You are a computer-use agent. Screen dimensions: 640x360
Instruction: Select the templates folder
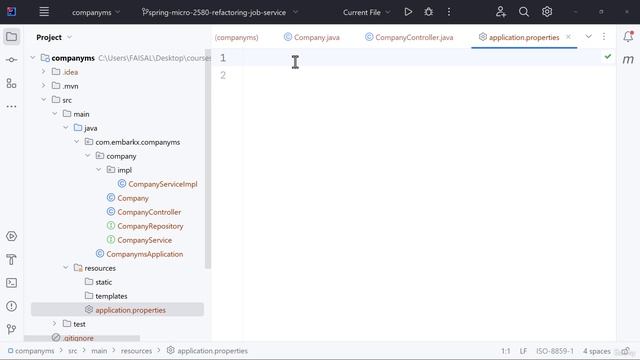pyautogui.click(x=111, y=296)
